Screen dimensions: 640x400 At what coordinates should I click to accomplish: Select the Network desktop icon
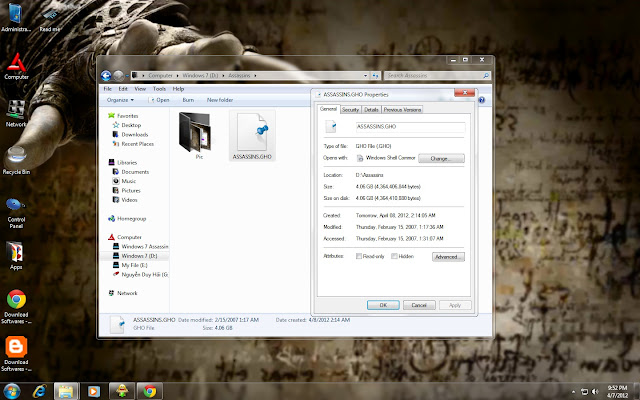(16, 113)
